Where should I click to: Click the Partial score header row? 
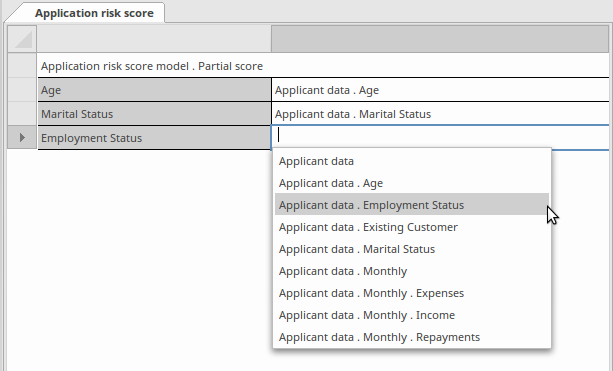[x=323, y=66]
